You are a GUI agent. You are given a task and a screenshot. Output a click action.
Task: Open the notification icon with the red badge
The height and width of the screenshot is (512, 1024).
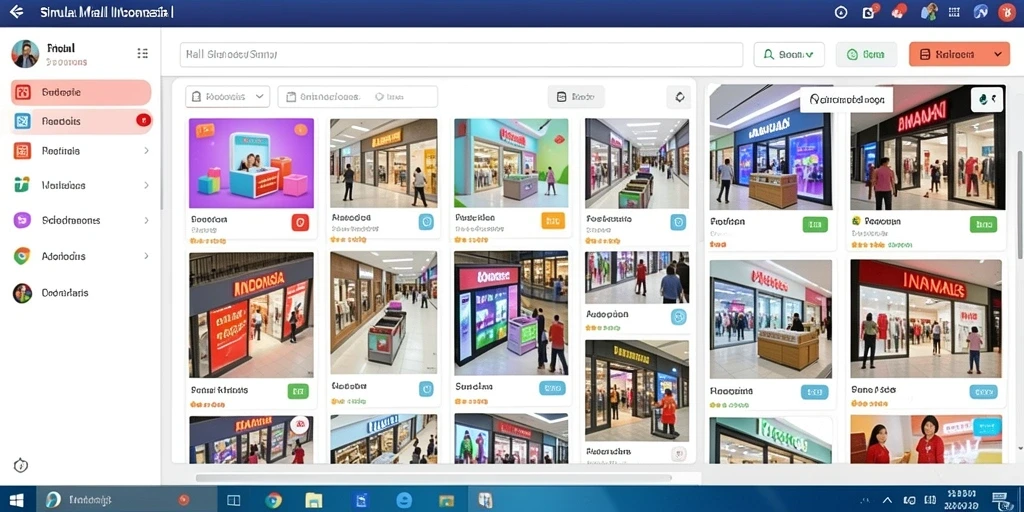[x=870, y=12]
